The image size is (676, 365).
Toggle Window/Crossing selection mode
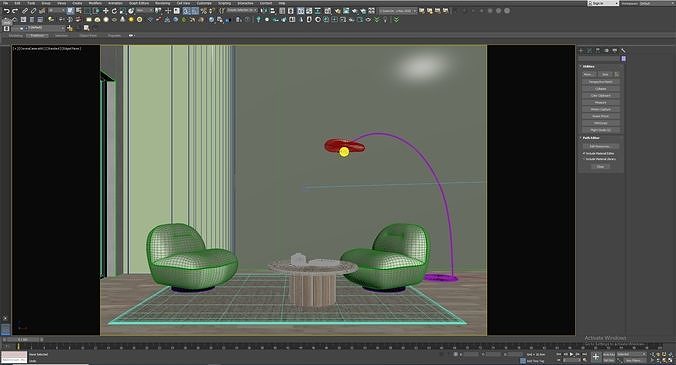[97, 11]
